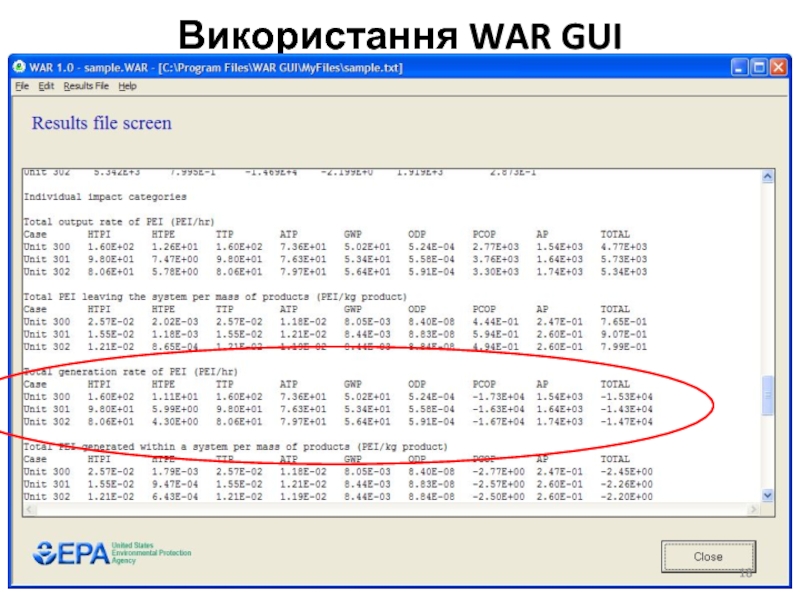Click value 3.76E+03 under PCOP

coord(495,259)
